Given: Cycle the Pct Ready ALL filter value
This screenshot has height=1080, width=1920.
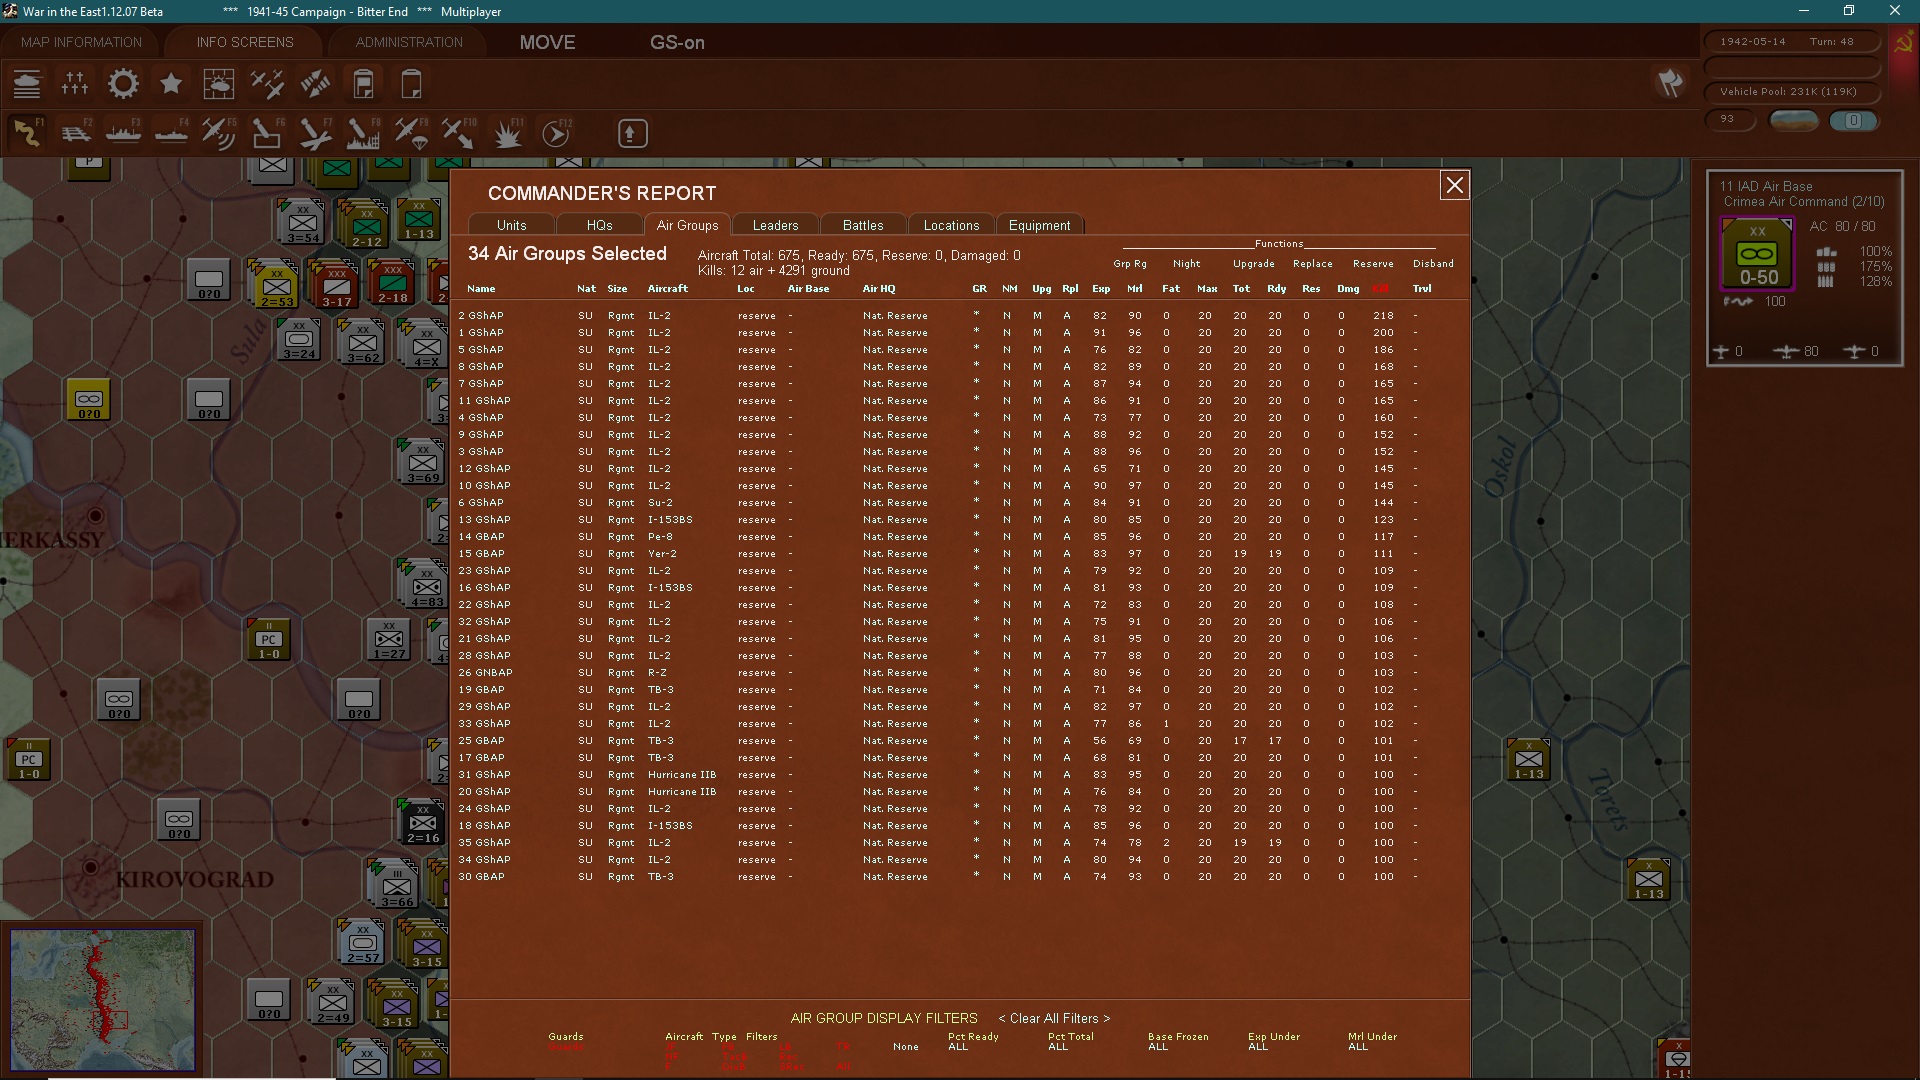Looking at the screenshot, I should click(958, 1047).
